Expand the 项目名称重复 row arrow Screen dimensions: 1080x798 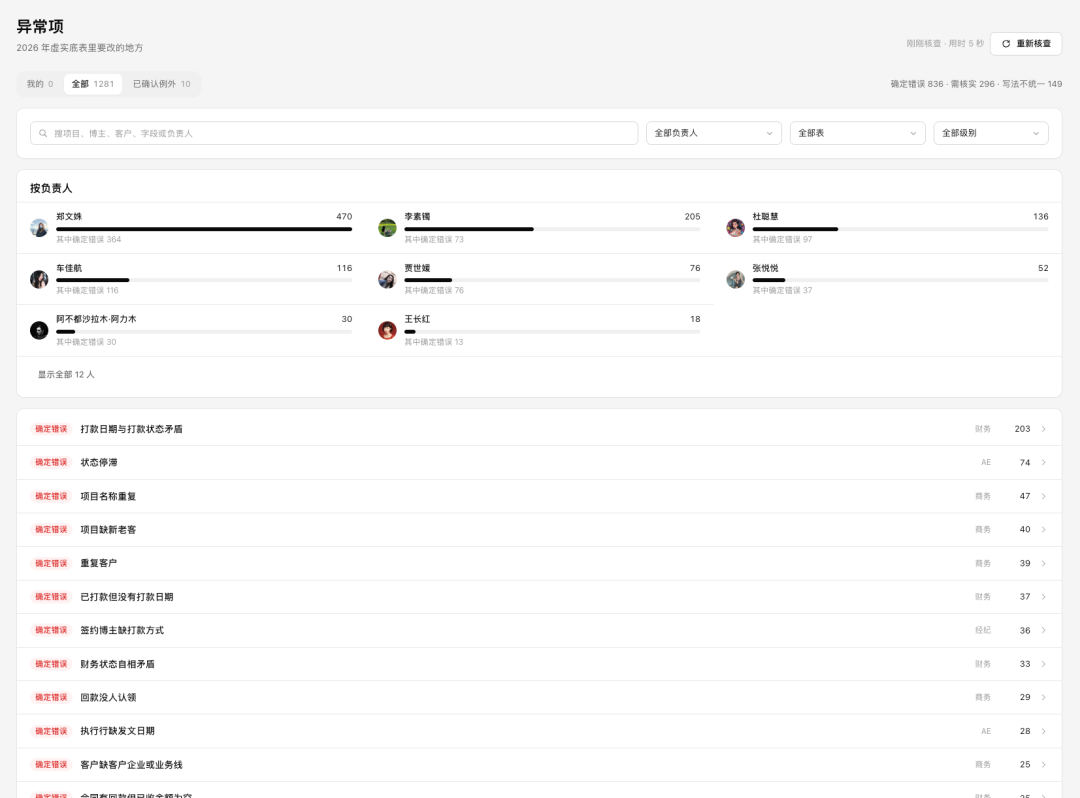pyautogui.click(x=1043, y=496)
